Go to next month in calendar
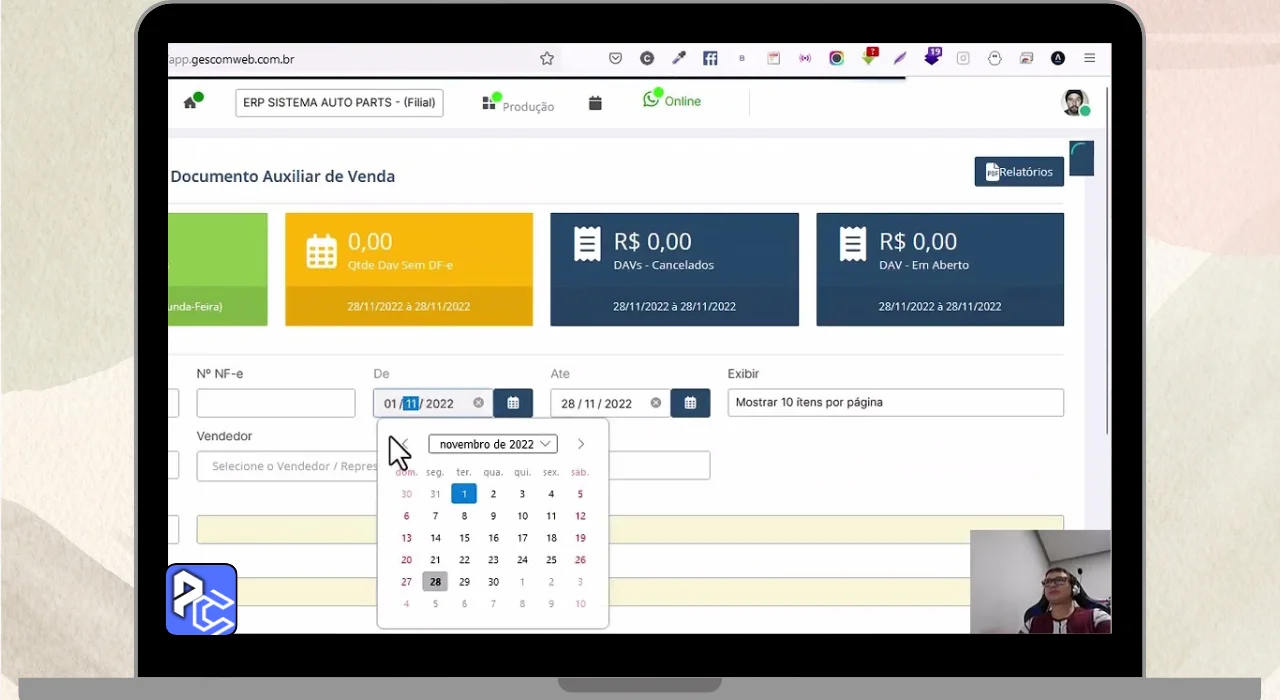 (581, 444)
